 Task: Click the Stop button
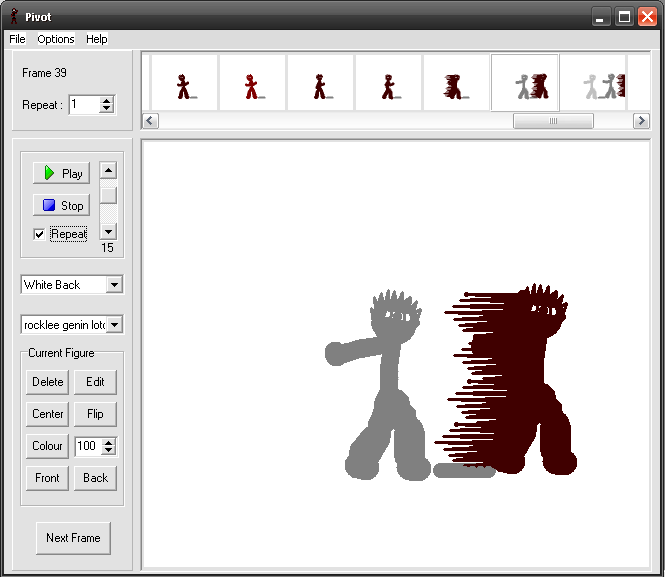61,205
